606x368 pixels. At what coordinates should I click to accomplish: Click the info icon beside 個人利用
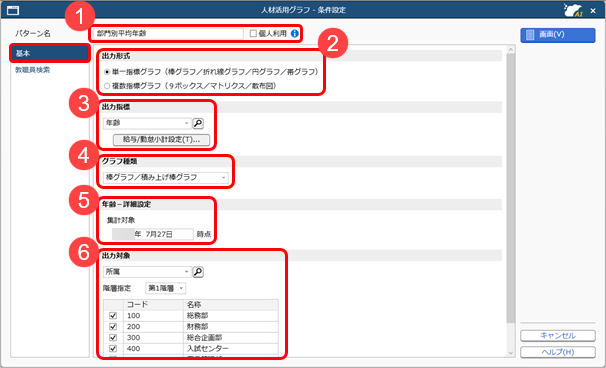pos(294,34)
